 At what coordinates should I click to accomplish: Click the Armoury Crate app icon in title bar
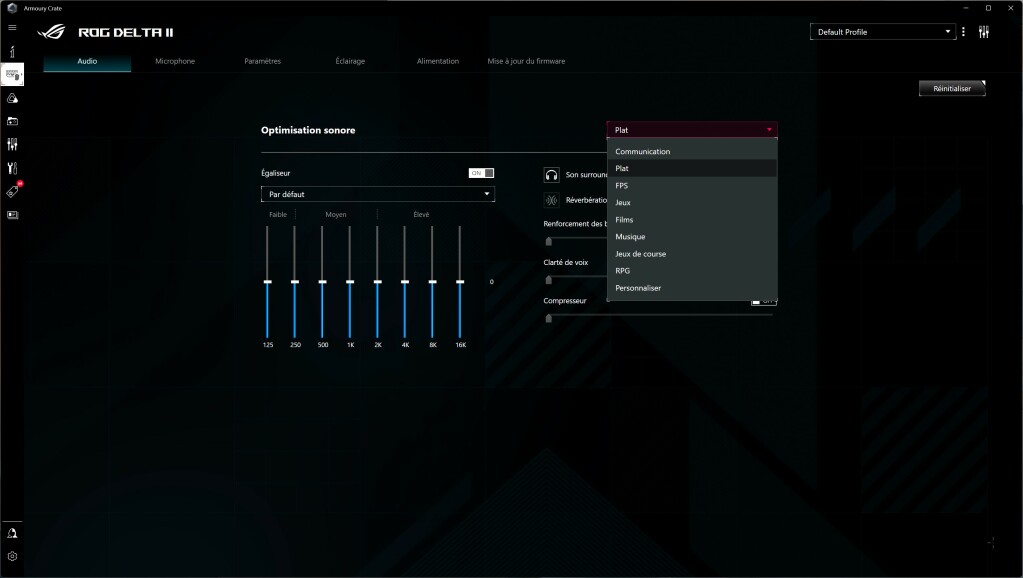[12, 8]
